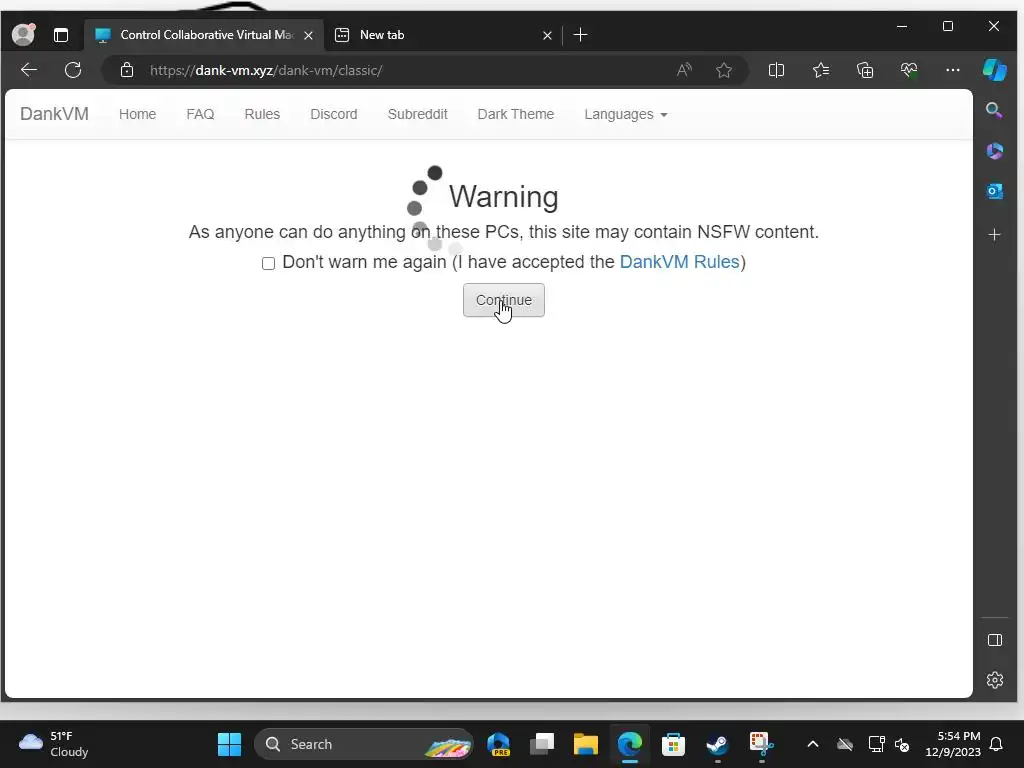1024x768 pixels.
Task: Open the Favorites list icon
Action: tap(821, 70)
